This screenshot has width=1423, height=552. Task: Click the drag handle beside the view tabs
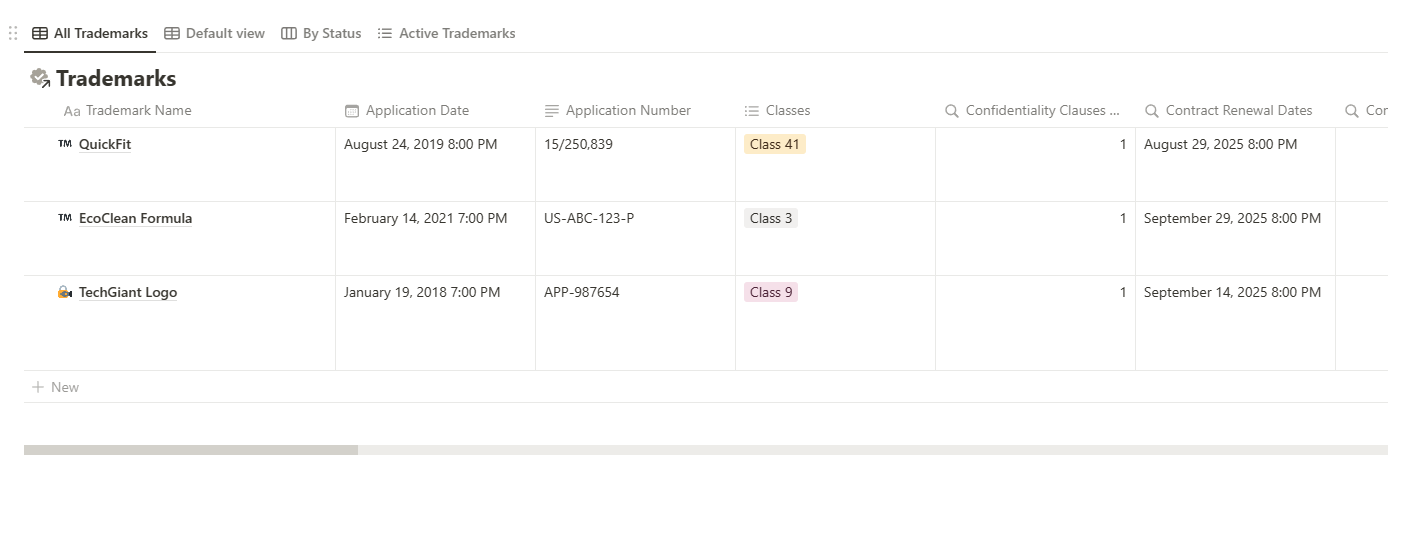tap(13, 33)
